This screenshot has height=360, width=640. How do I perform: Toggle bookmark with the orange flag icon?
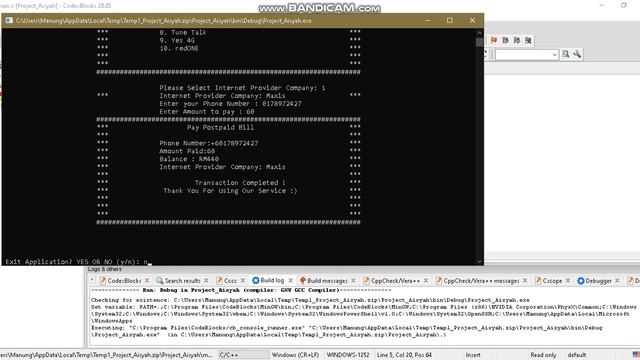[x=493, y=40]
